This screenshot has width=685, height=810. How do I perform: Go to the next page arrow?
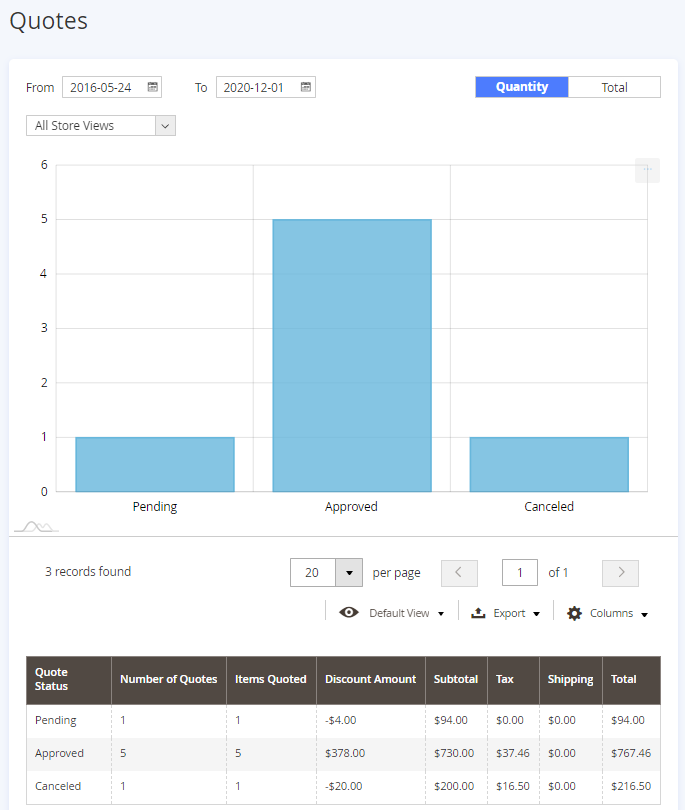[620, 573]
